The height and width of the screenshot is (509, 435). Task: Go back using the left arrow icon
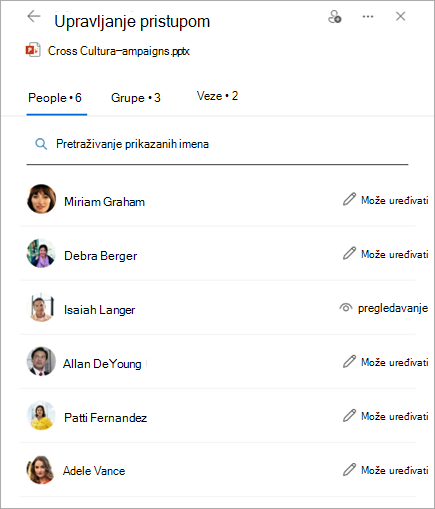34,16
